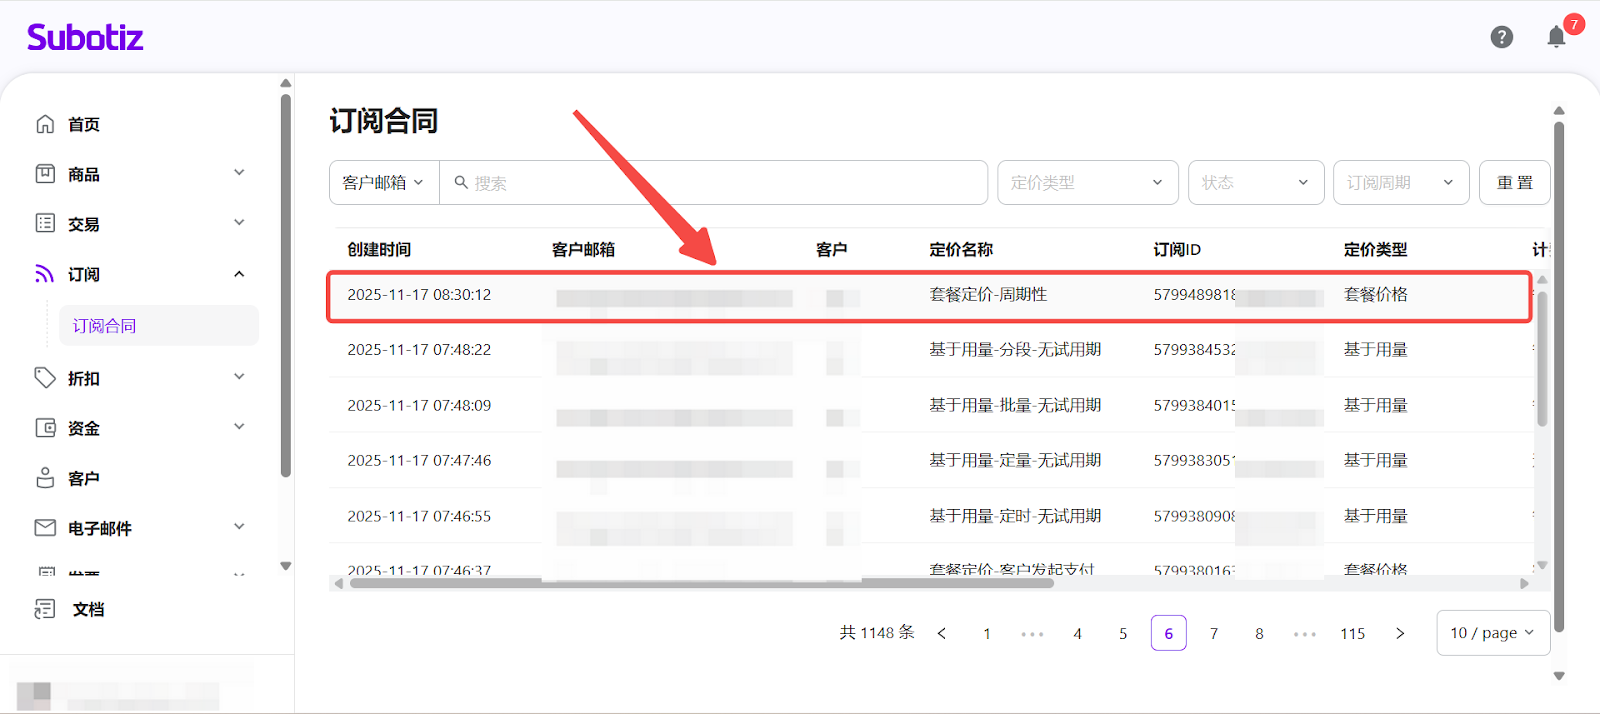This screenshot has height=714, width=1600.
Task: Change the 10 / page size selector
Action: [x=1492, y=633]
